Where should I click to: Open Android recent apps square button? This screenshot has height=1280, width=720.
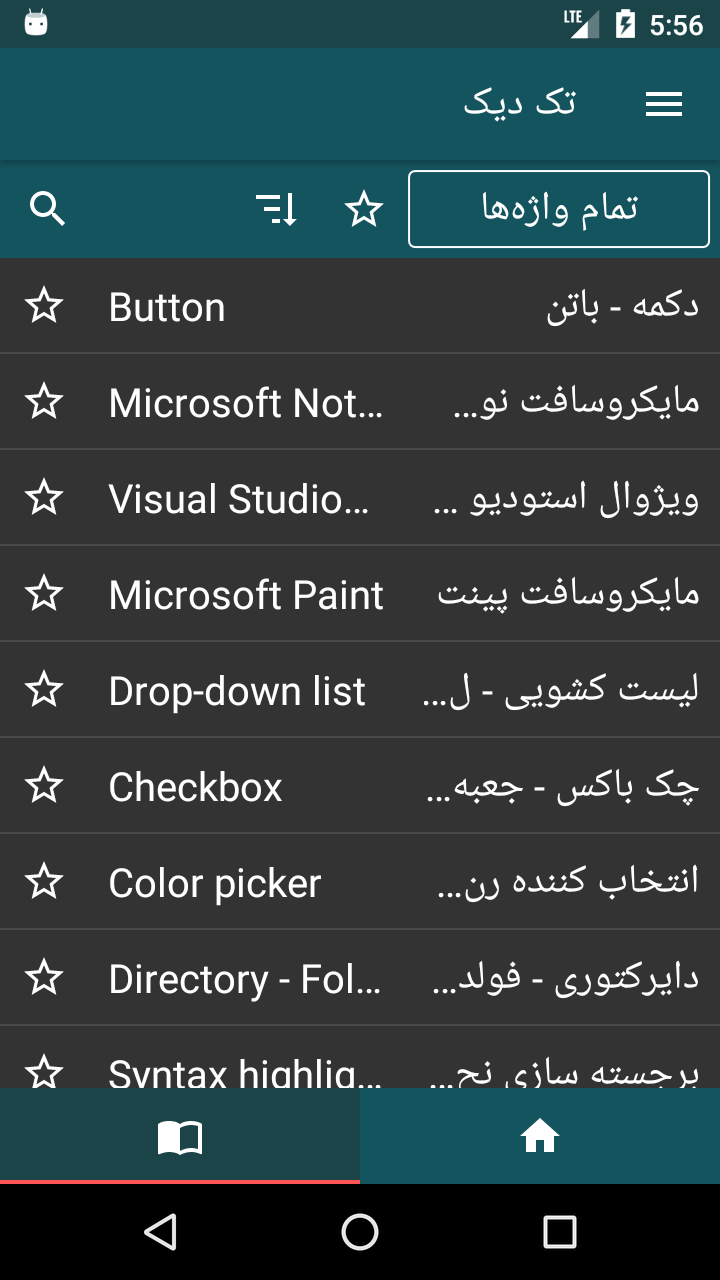[560, 1232]
